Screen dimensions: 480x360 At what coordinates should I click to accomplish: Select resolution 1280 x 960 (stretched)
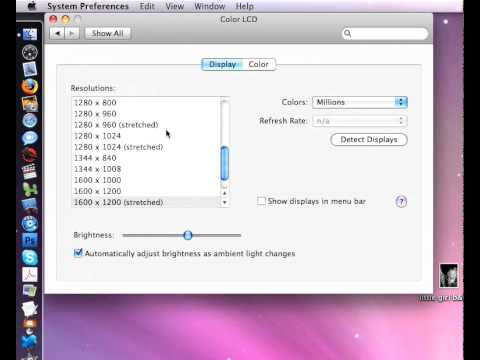point(146,125)
